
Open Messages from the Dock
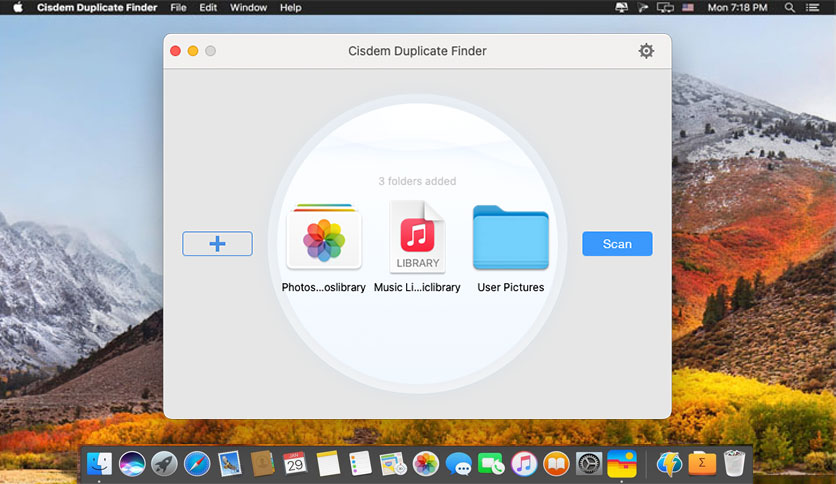[x=459, y=463]
